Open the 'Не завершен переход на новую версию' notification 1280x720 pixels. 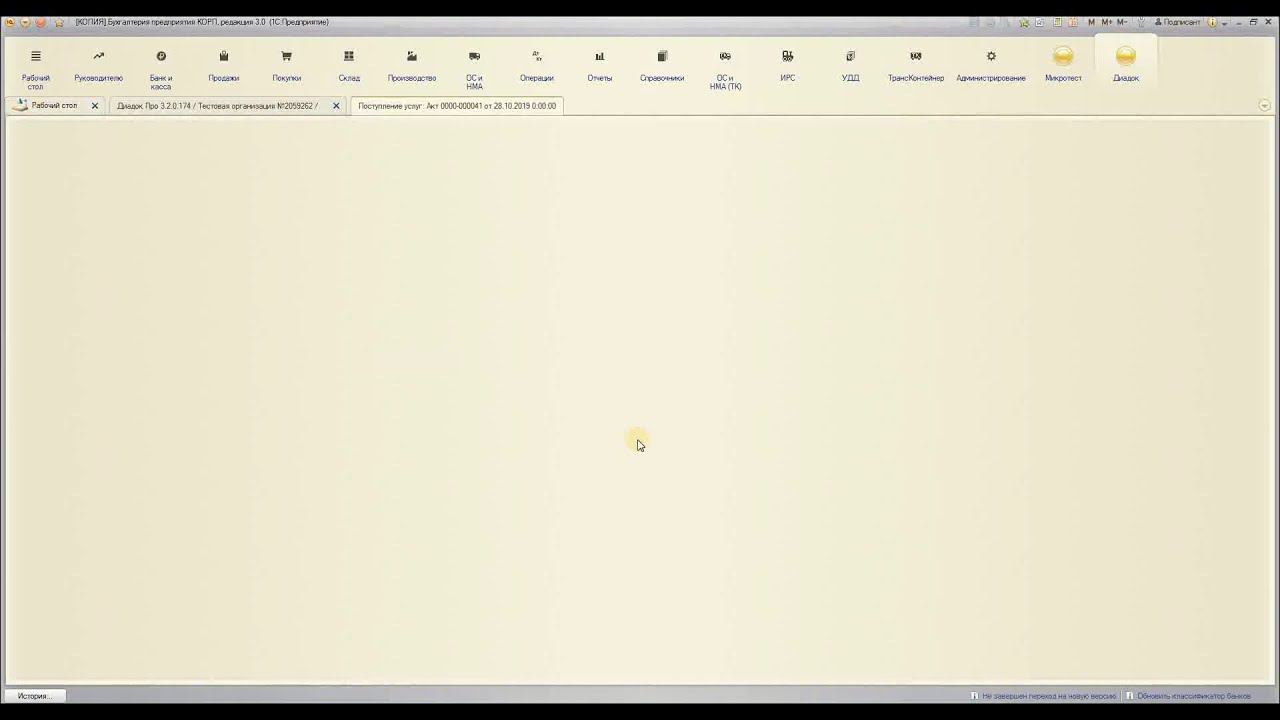click(x=1043, y=696)
